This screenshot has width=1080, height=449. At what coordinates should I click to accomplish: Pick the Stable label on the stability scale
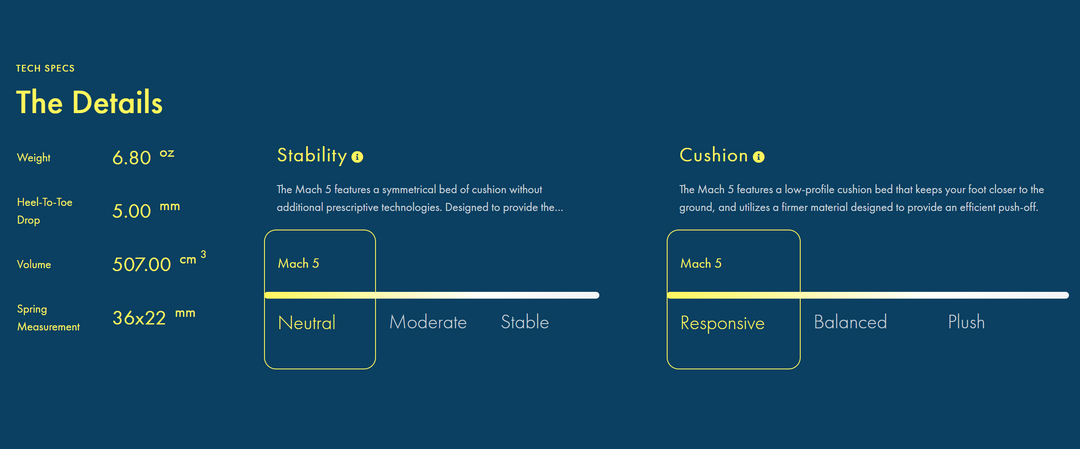click(x=525, y=323)
